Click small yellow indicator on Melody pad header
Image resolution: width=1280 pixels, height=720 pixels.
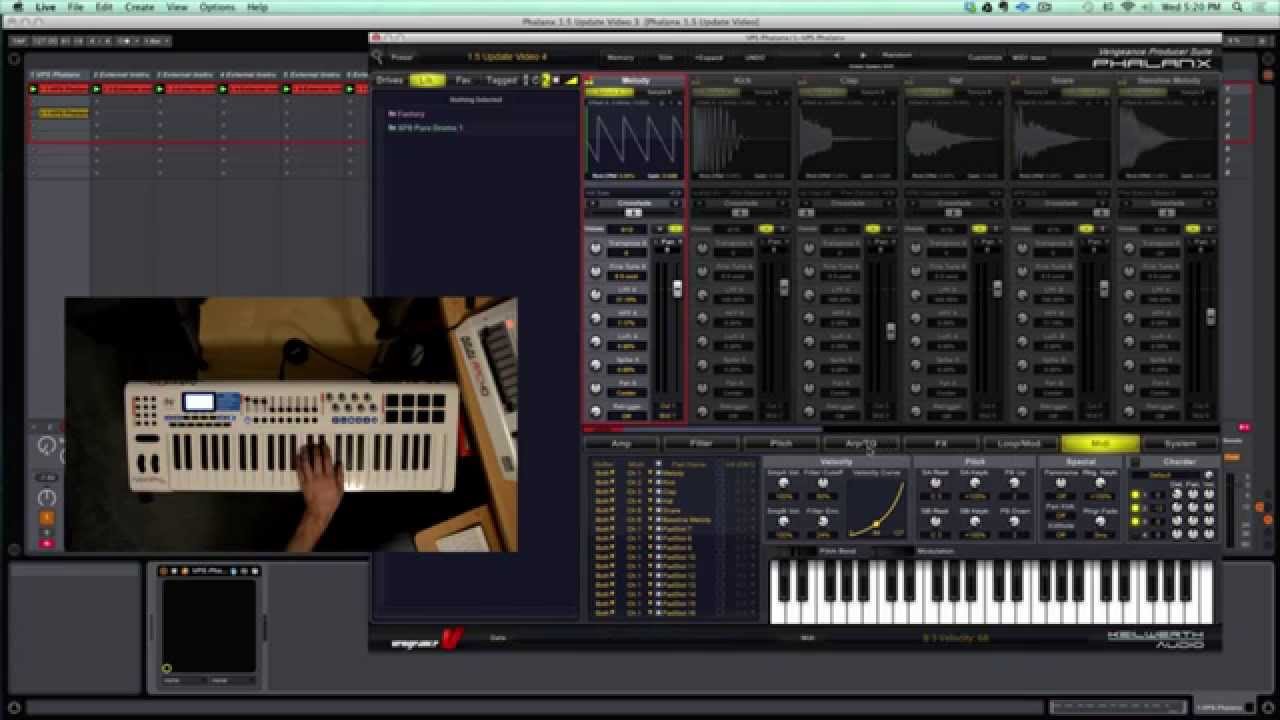pos(589,81)
